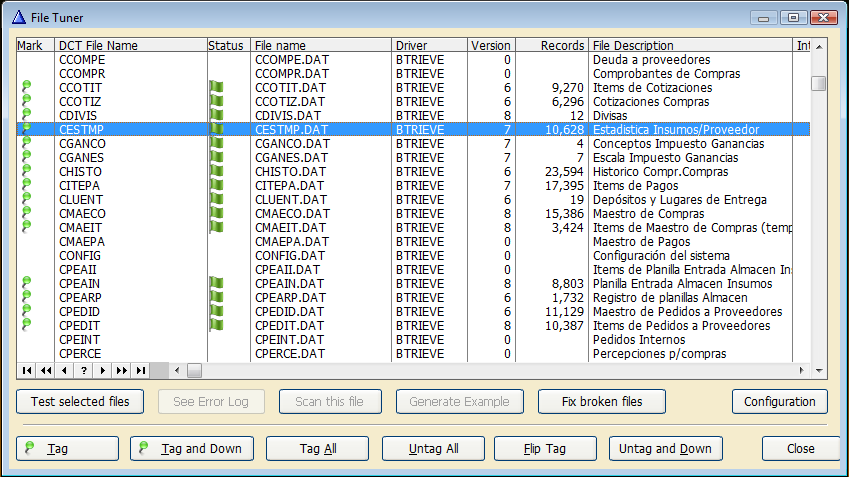
Task: Click the green status flag for CPEARP
Action: coord(217,297)
